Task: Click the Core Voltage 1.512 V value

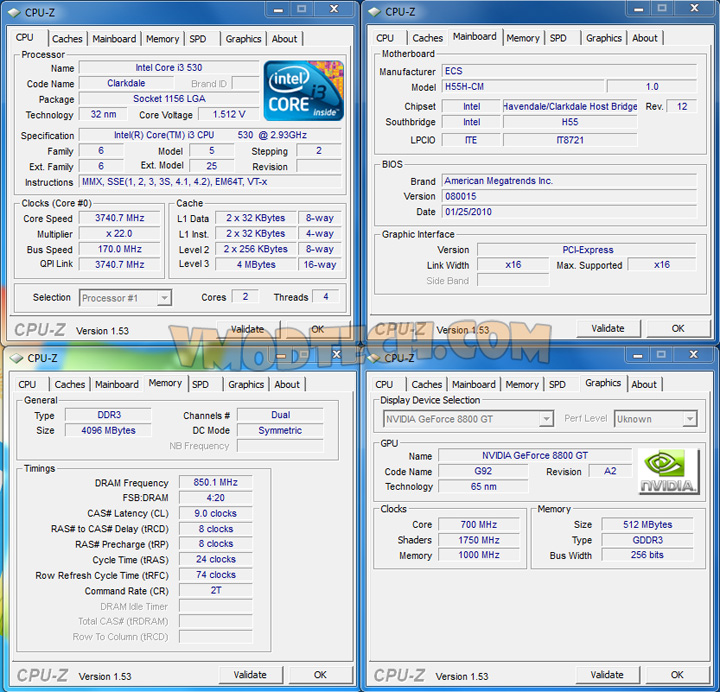Action: (x=229, y=114)
